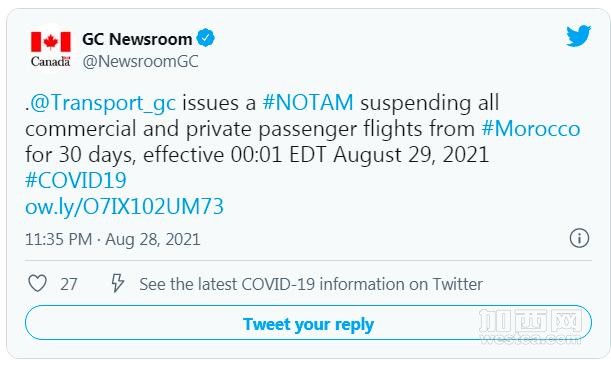Click the blue verified badge
The image size is (611, 367).
pyautogui.click(x=205, y=38)
